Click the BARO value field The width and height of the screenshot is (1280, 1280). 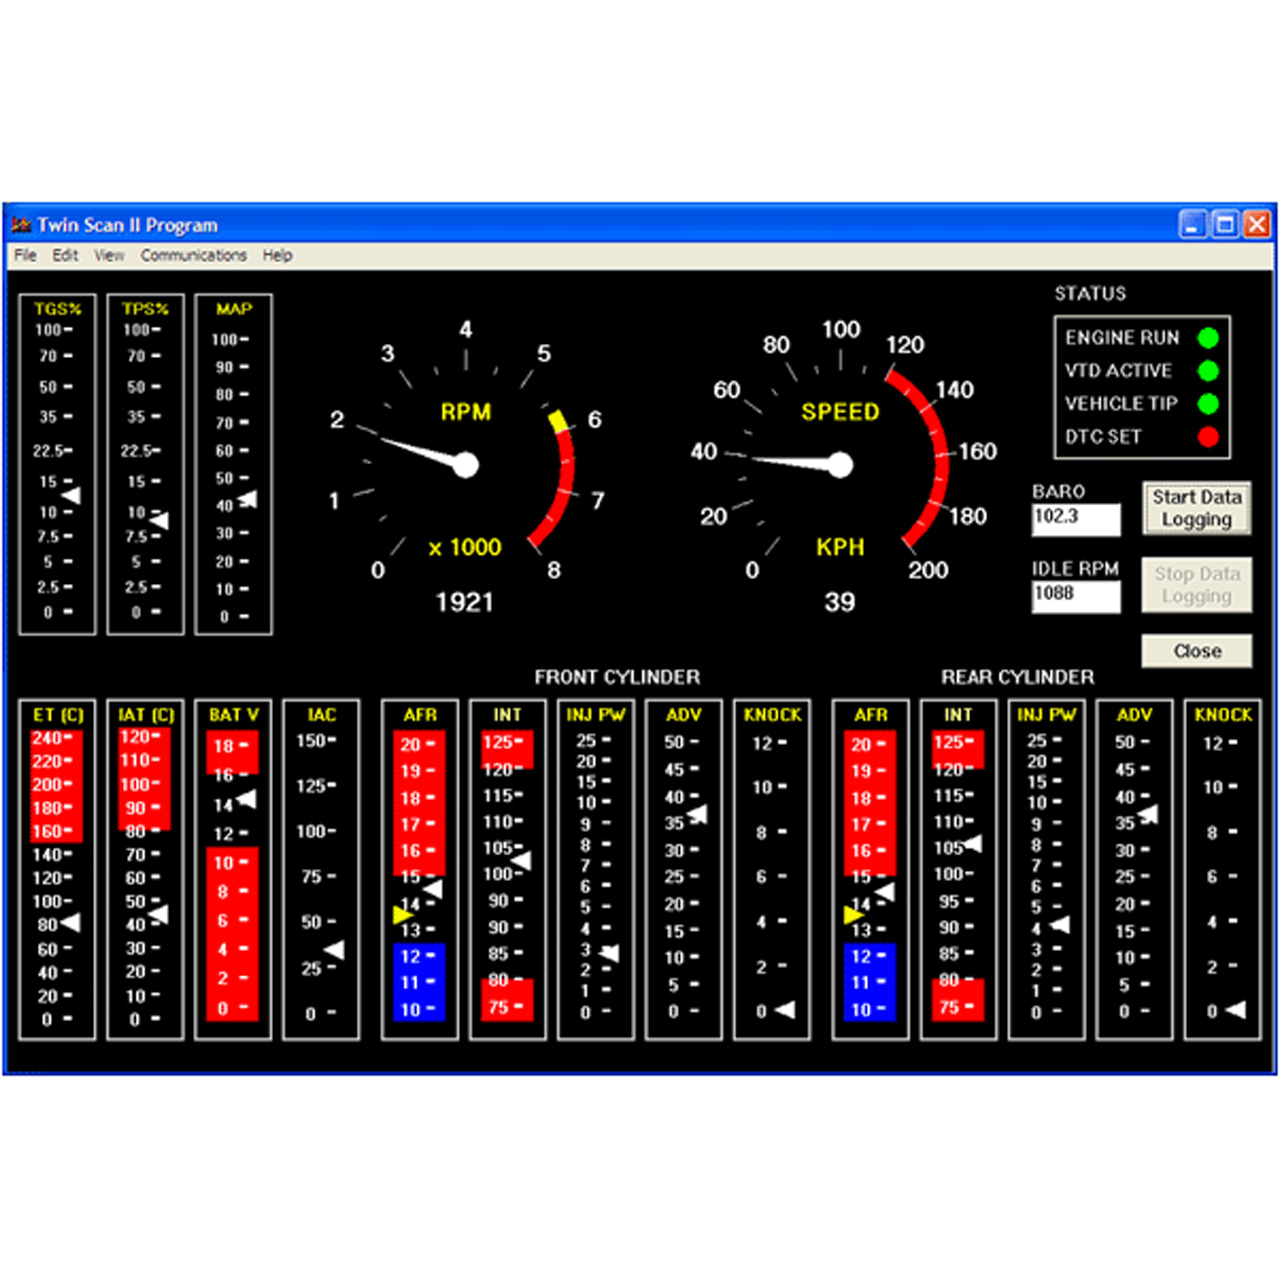click(x=1075, y=518)
